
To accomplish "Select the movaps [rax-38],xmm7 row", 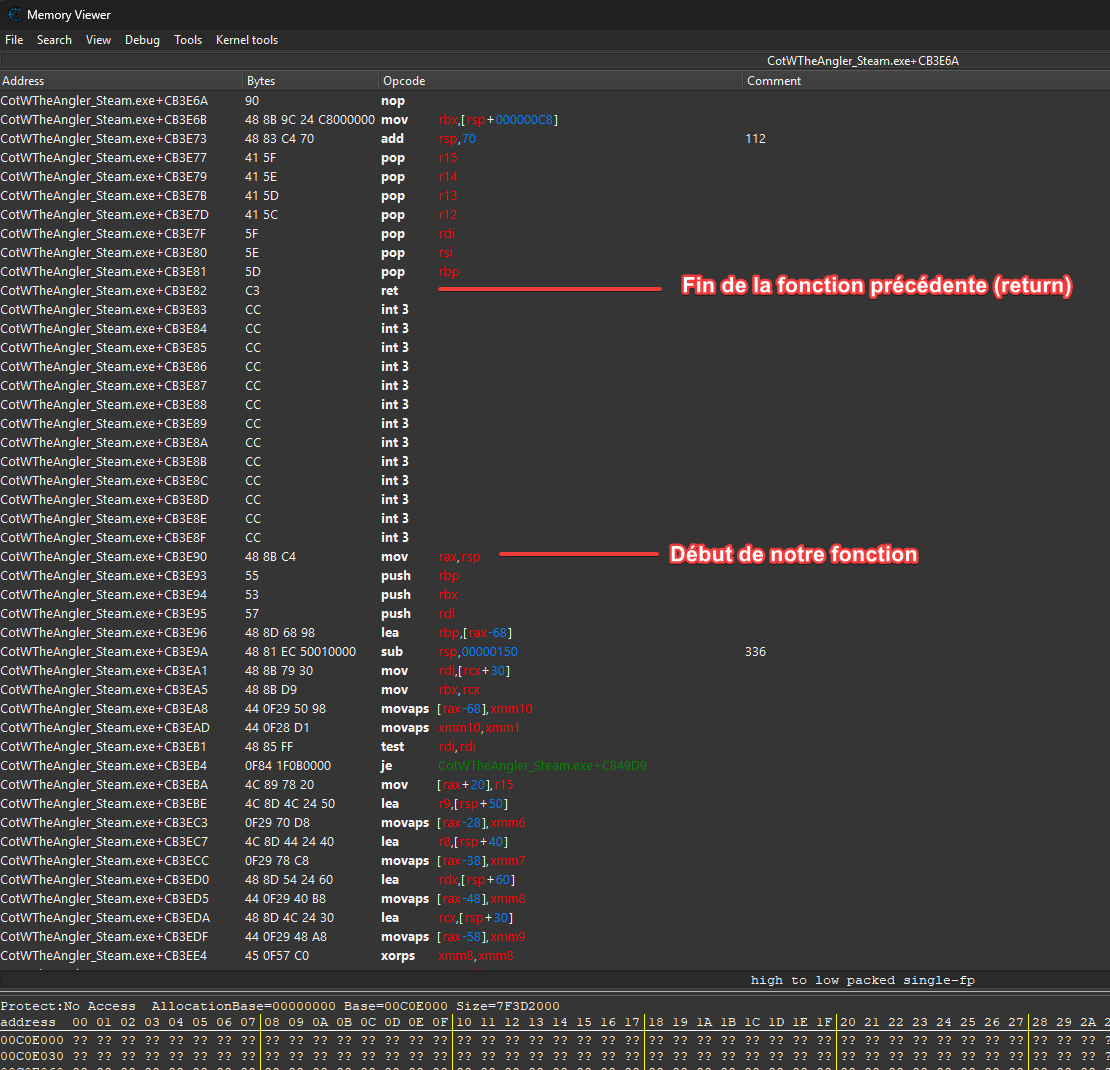I will coord(555,860).
